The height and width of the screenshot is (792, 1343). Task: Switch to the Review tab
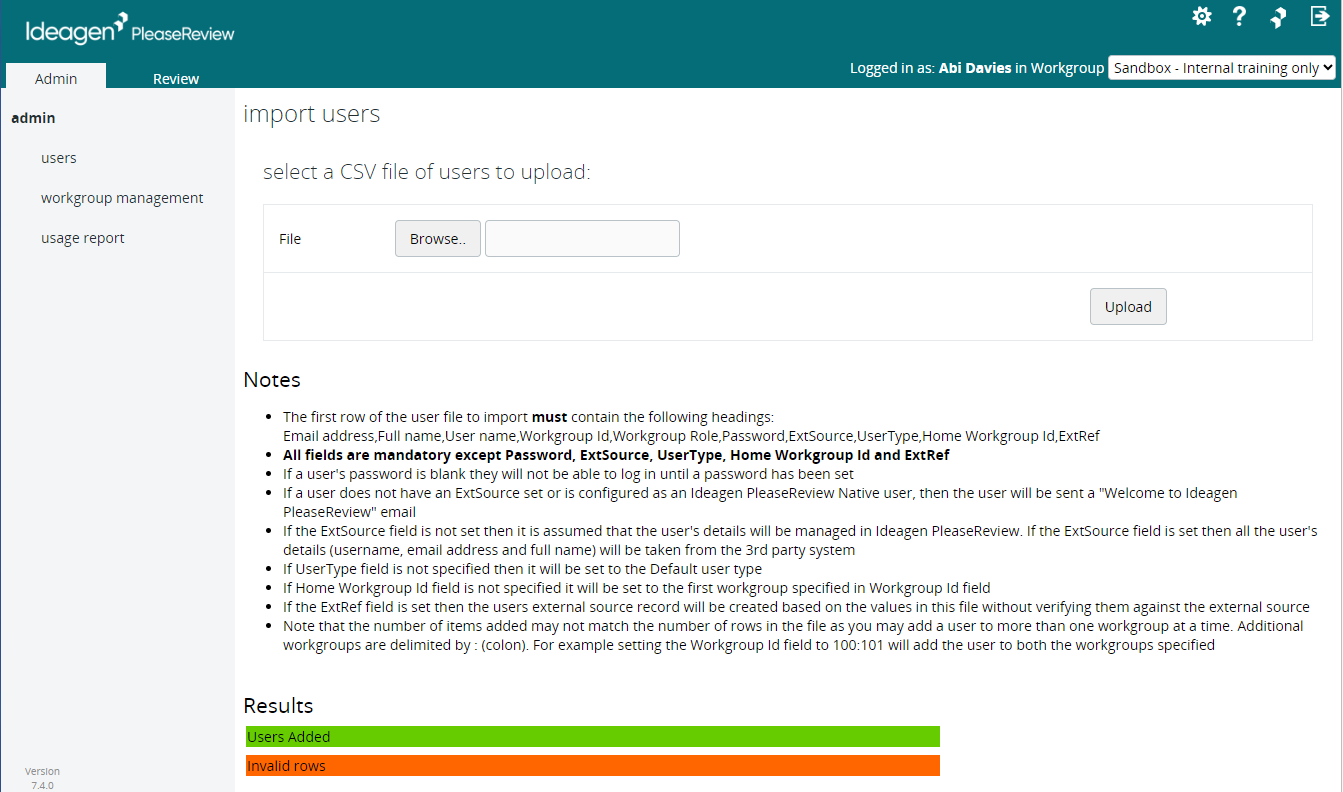coord(175,78)
